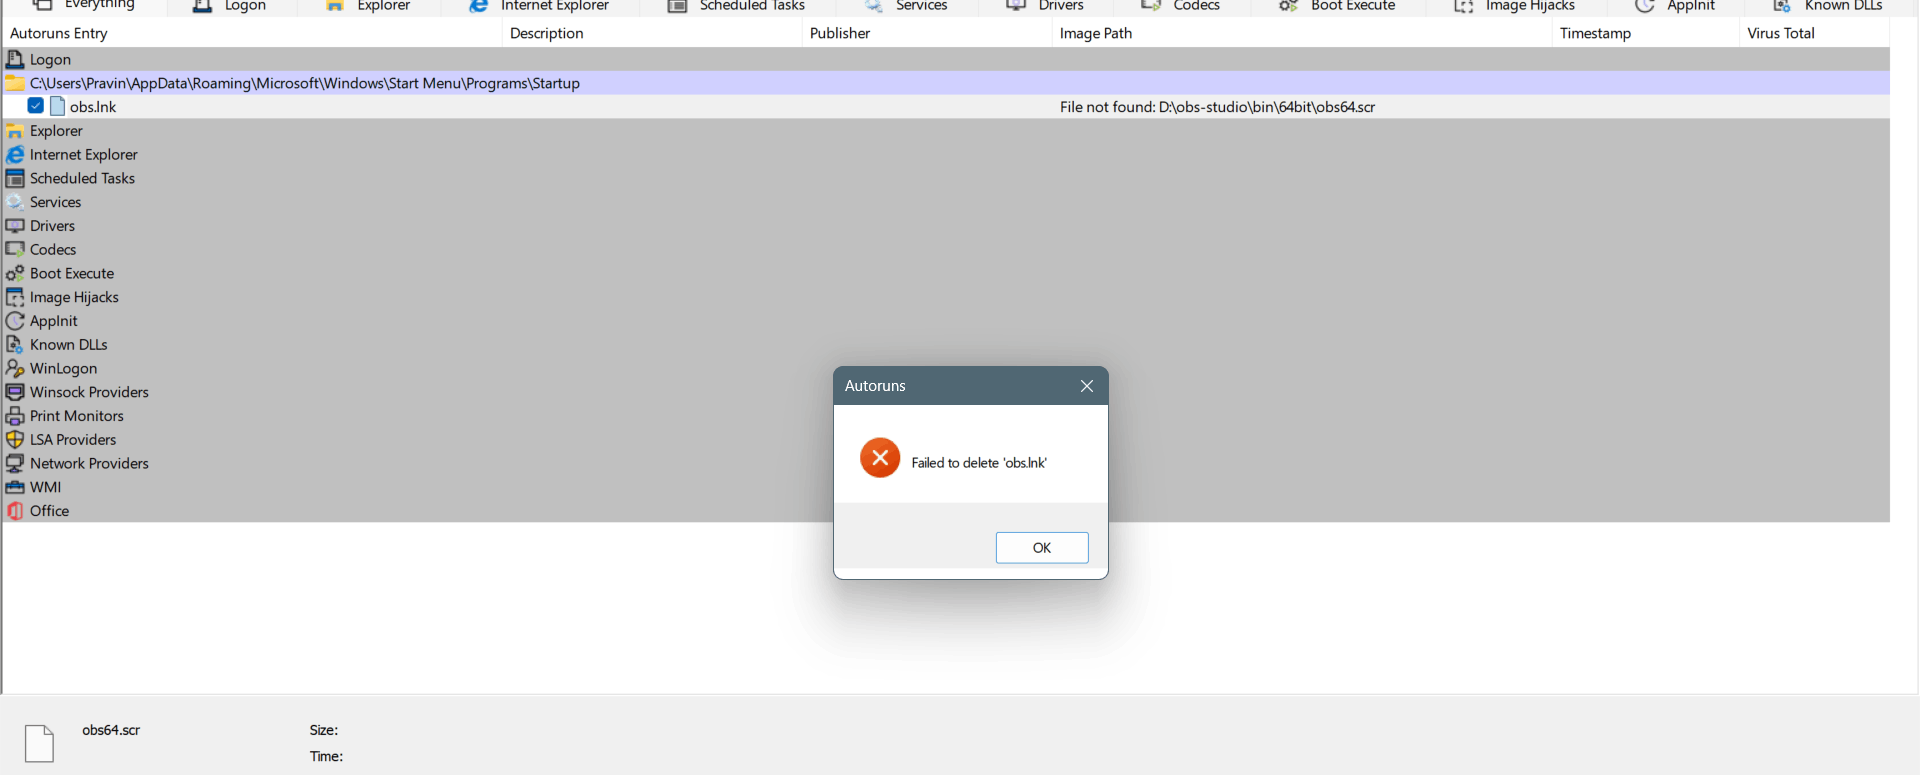The image size is (1920, 775).
Task: Click the Explorer category icon in list
Action: coord(15,131)
